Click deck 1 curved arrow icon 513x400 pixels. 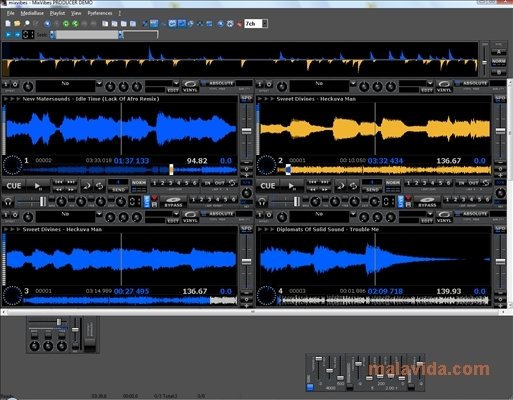pyautogui.click(x=87, y=186)
